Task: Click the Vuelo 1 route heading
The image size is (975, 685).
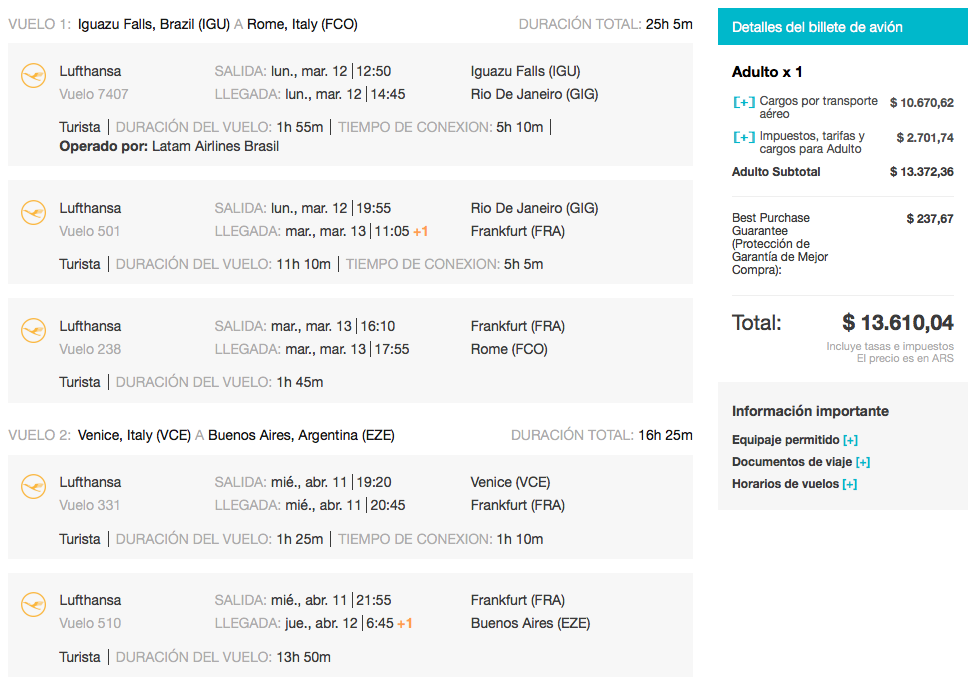Action: click(183, 24)
